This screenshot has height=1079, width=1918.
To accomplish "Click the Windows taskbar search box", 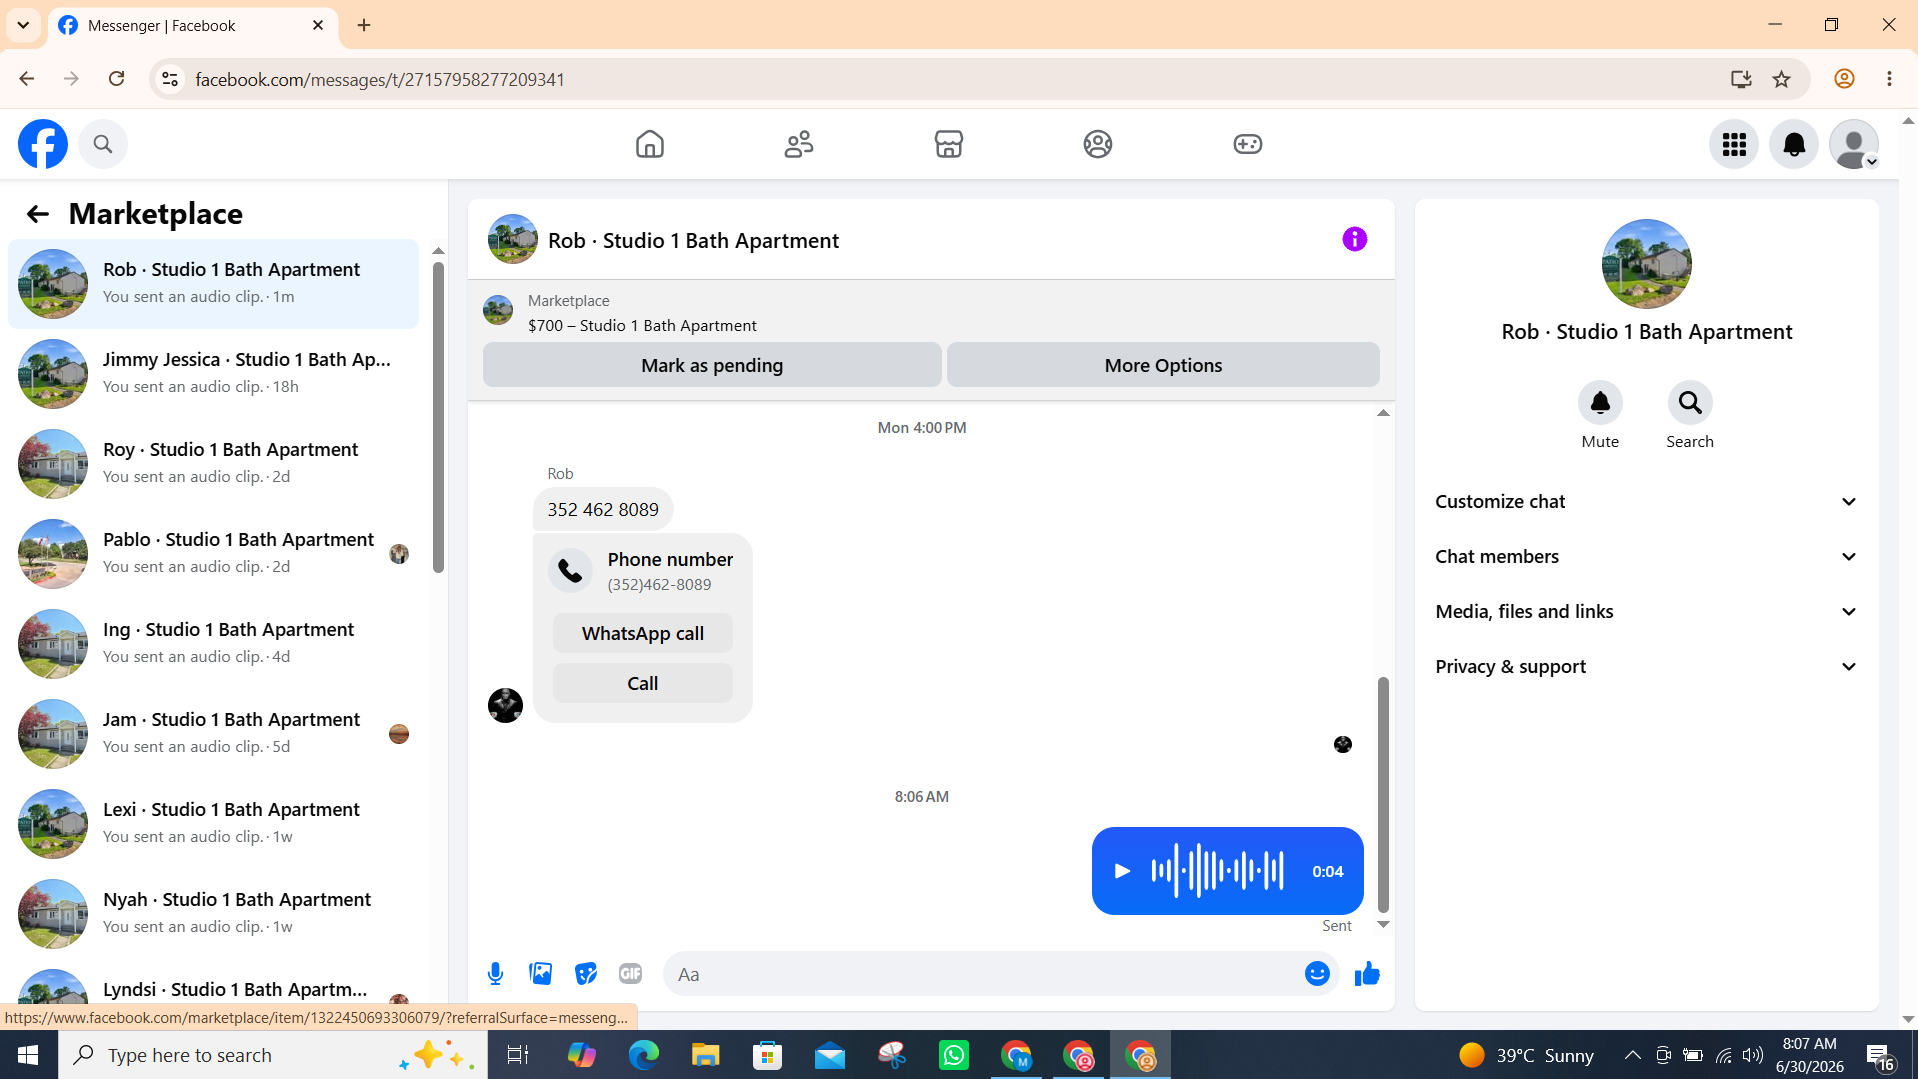I will 273,1055.
